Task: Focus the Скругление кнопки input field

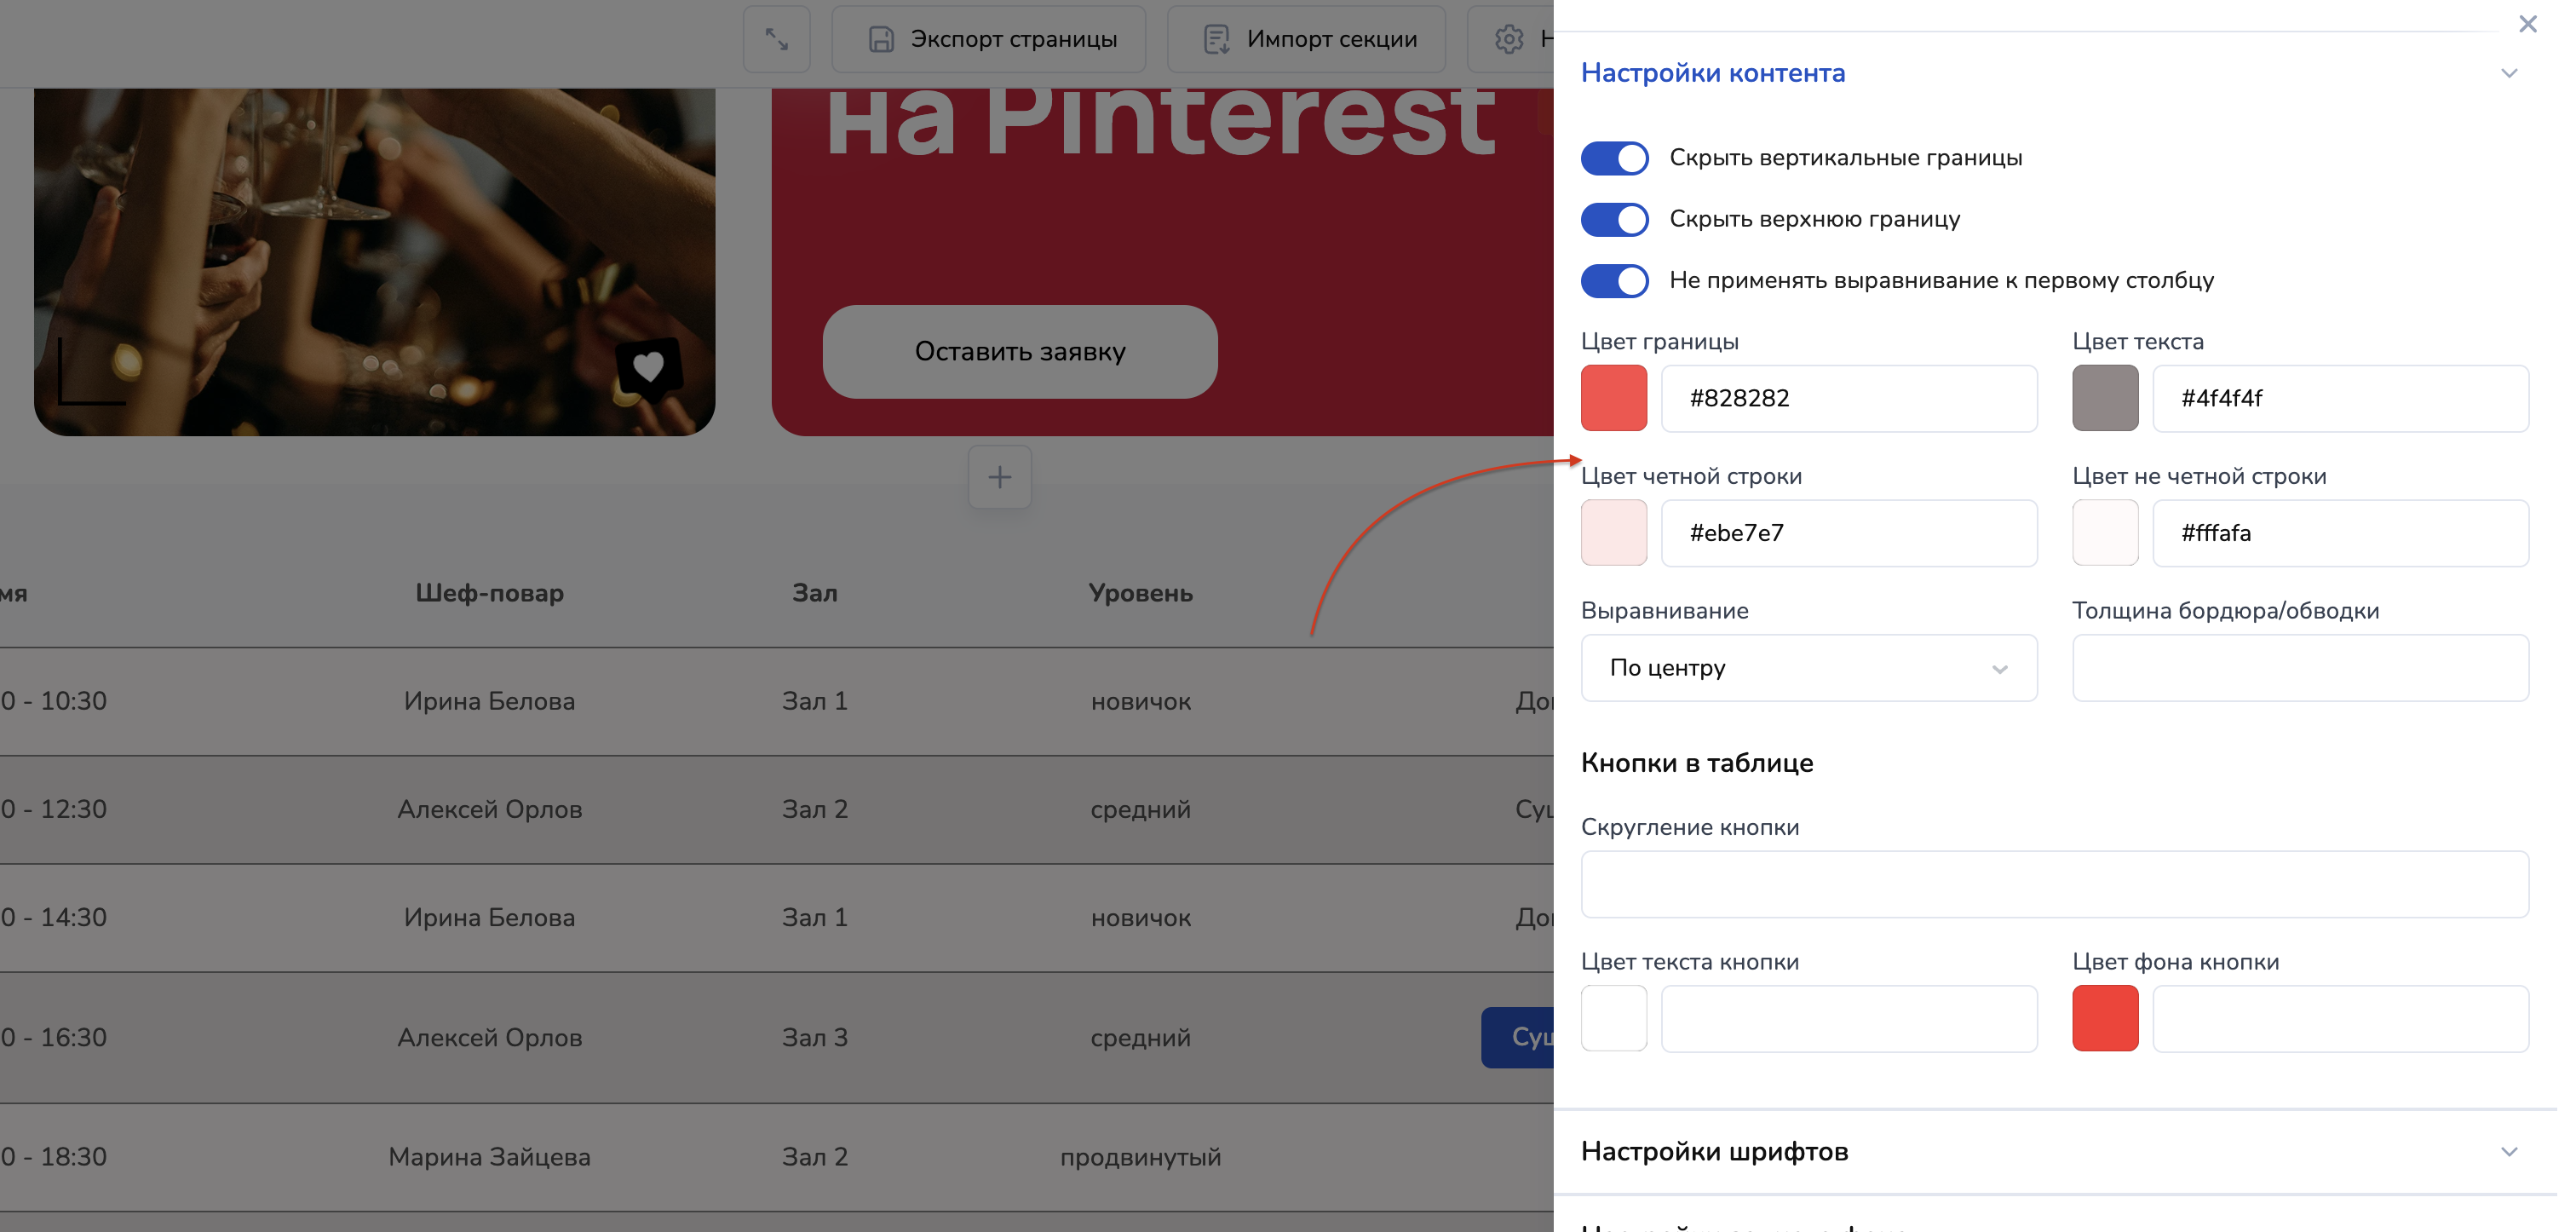Action: [2054, 884]
